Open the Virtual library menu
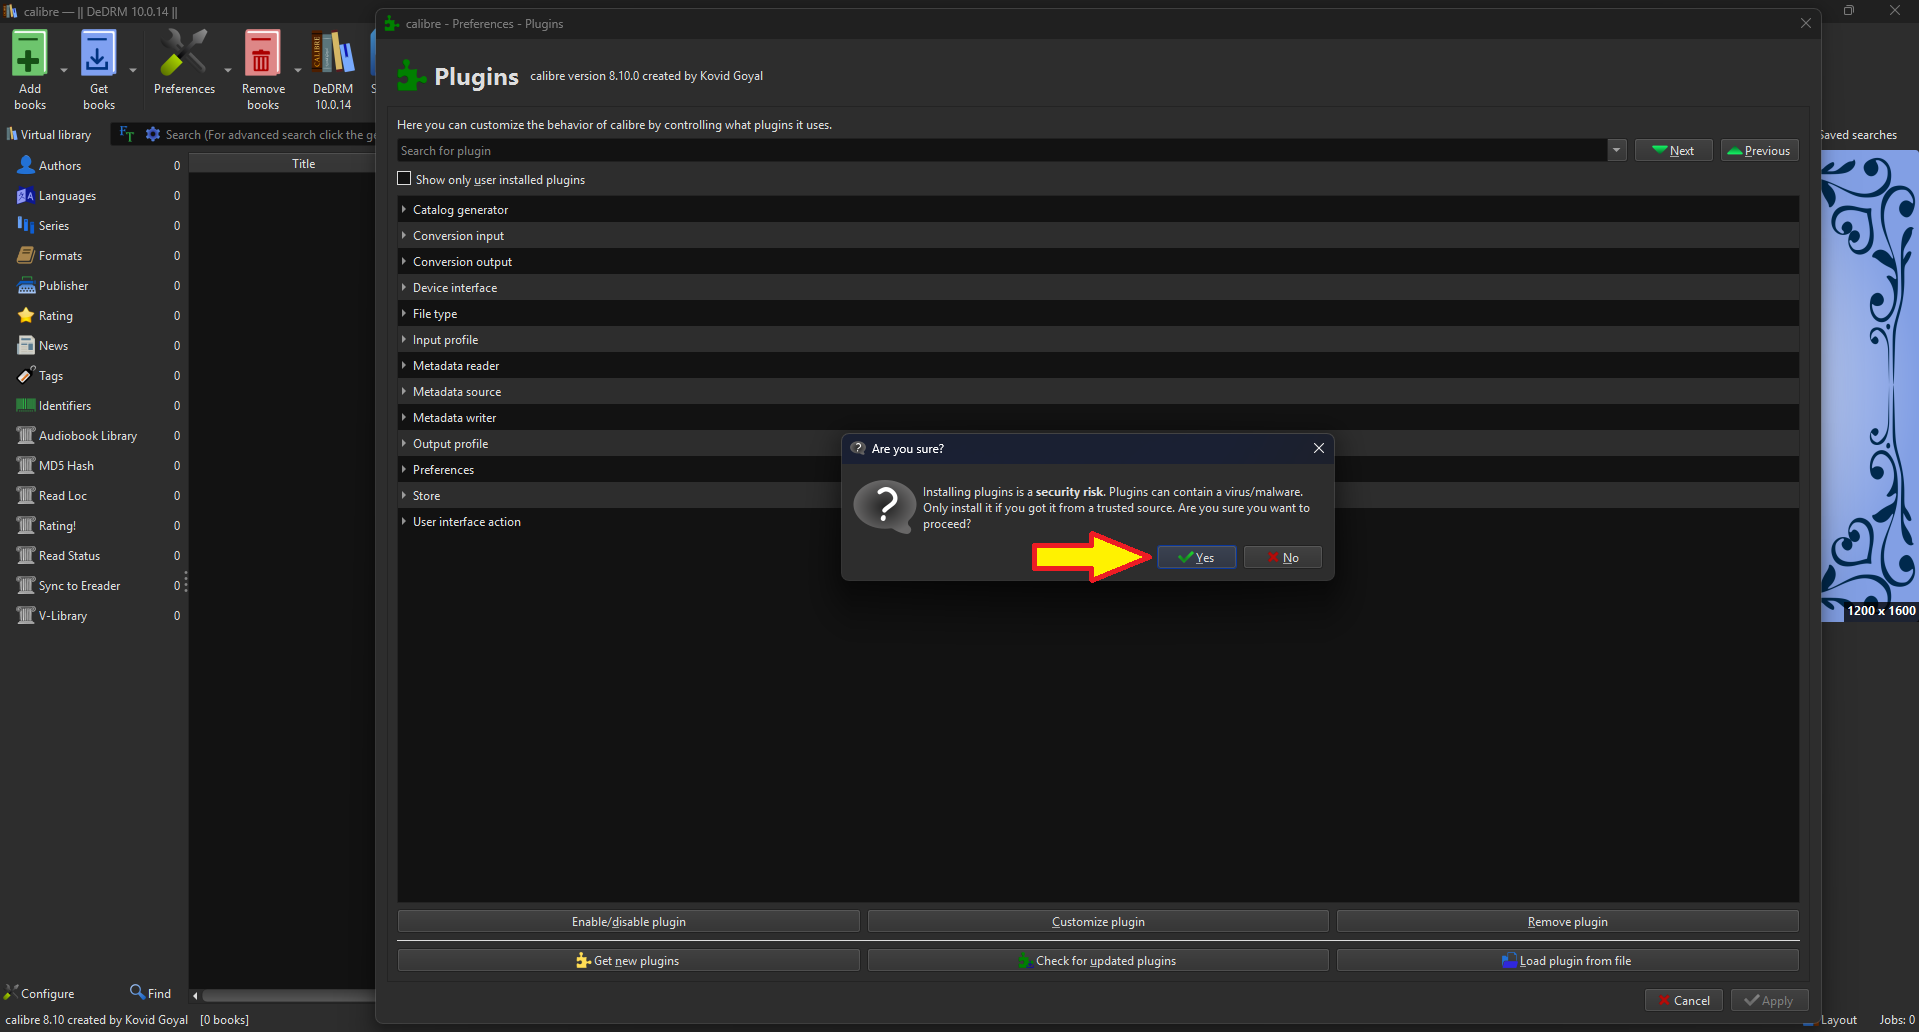 (x=49, y=135)
